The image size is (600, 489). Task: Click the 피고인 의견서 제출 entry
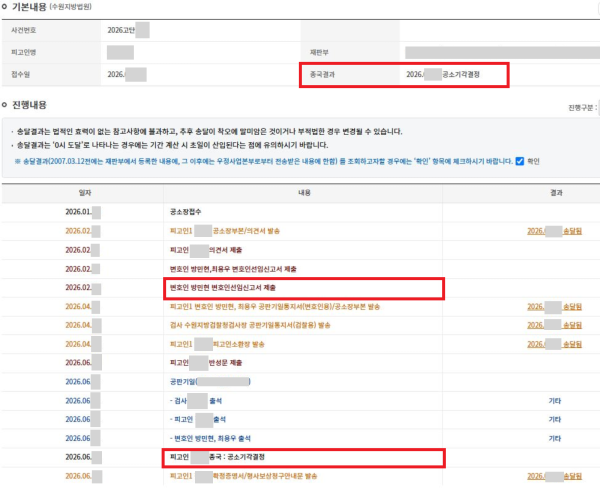coord(206,250)
